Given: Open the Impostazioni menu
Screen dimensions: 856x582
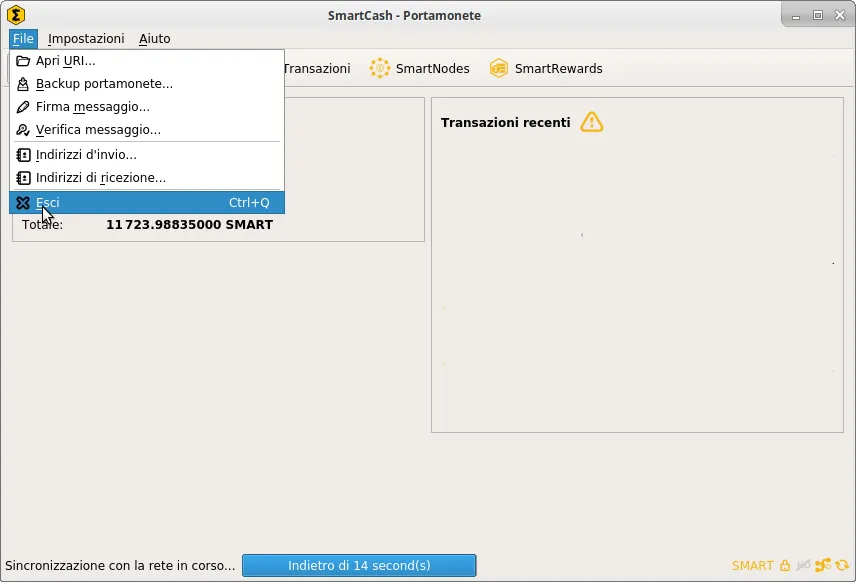Looking at the screenshot, I should coord(86,39).
